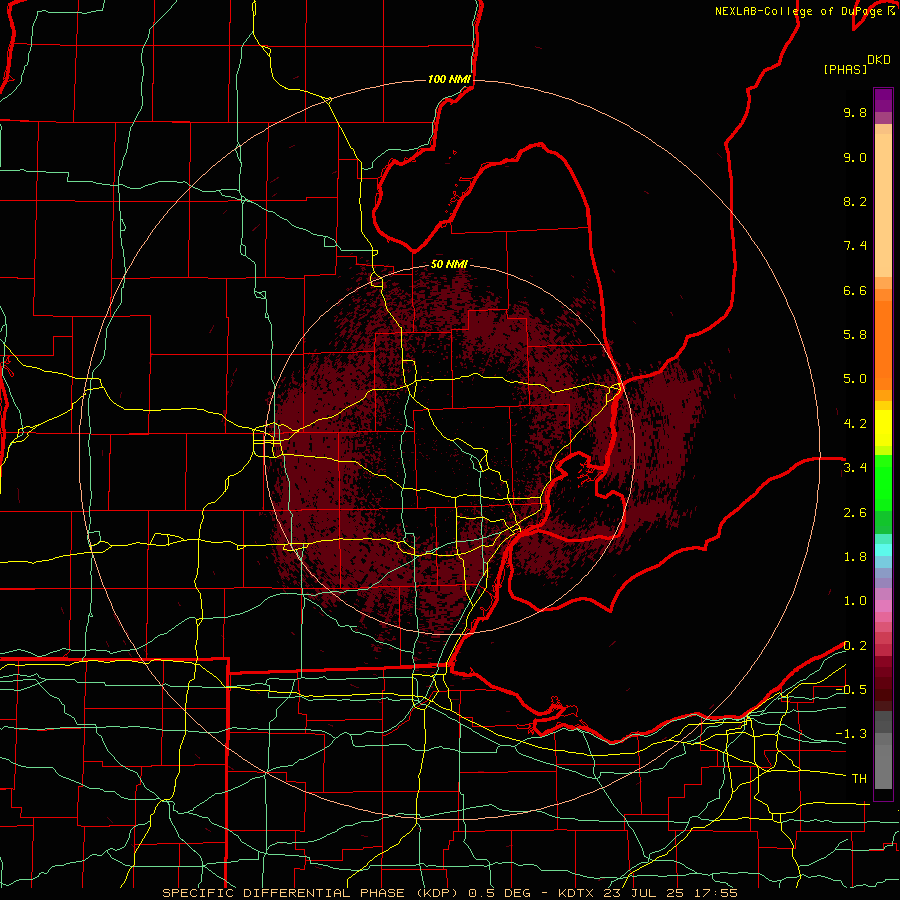Click the 100 NMI range ring label
The width and height of the screenshot is (900, 900).
click(449, 79)
